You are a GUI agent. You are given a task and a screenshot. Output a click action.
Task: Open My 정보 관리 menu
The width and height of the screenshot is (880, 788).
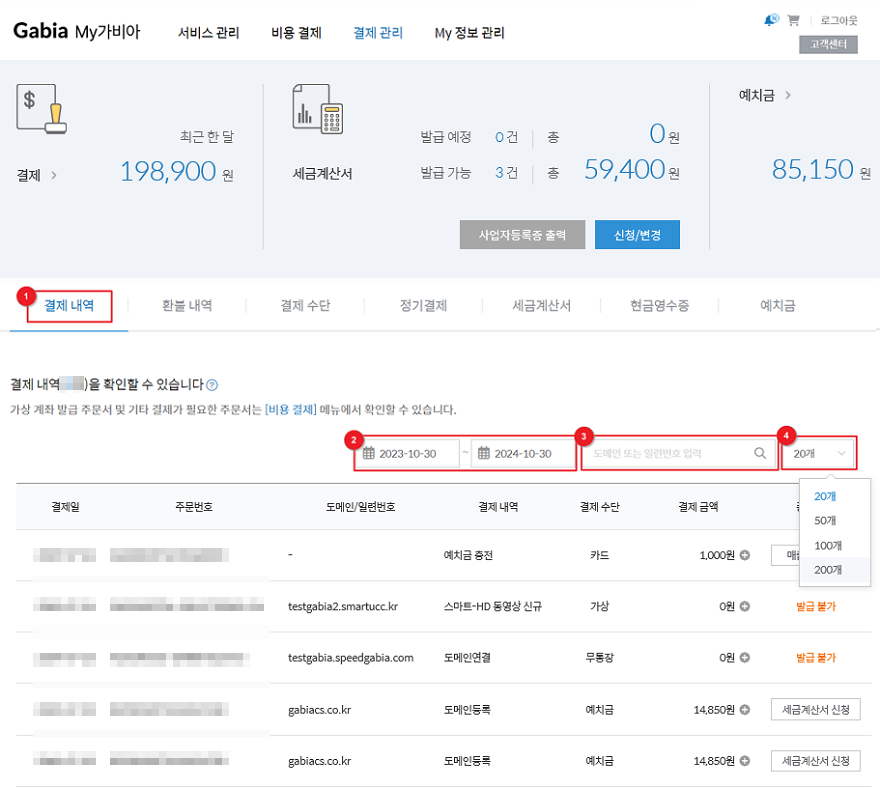(469, 33)
